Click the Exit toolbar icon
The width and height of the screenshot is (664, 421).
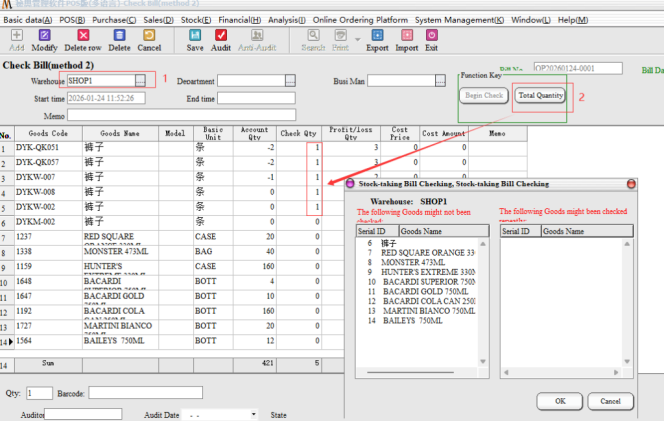431,40
